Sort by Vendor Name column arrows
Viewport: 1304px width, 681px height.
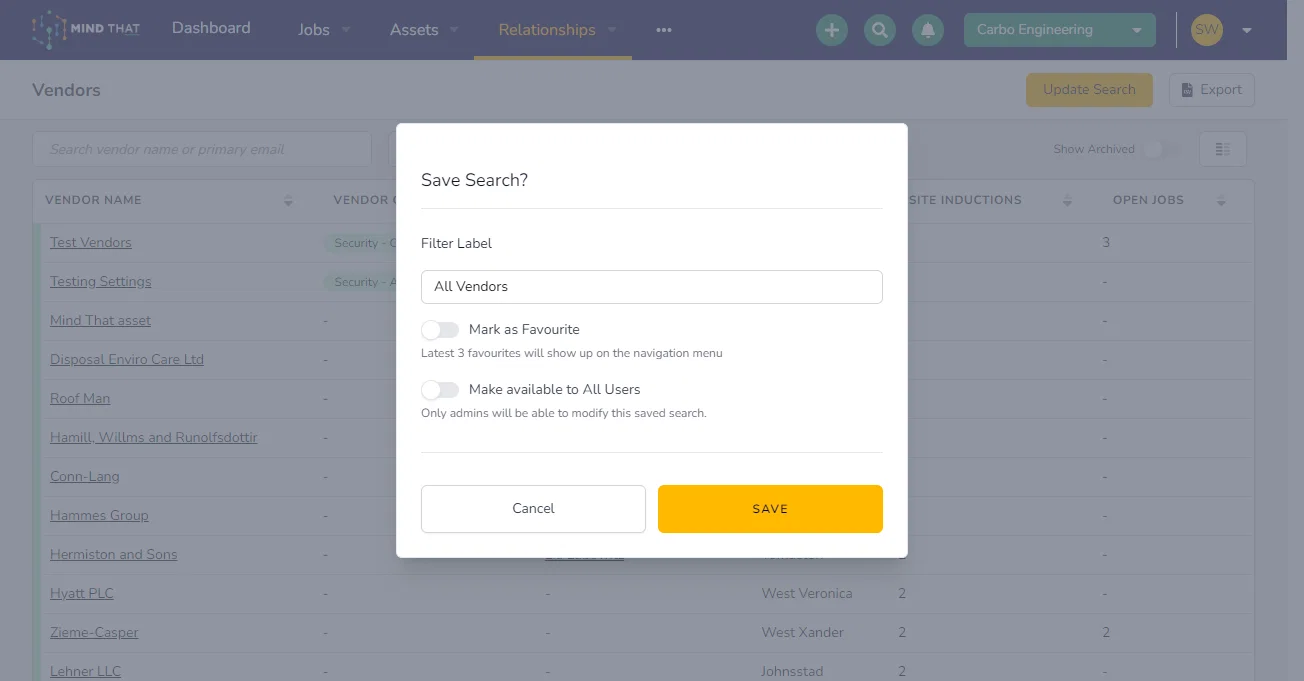click(288, 201)
